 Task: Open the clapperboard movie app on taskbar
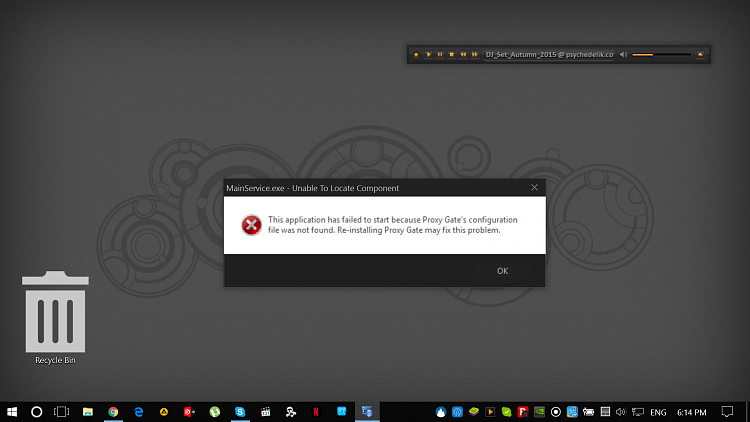tap(265, 412)
